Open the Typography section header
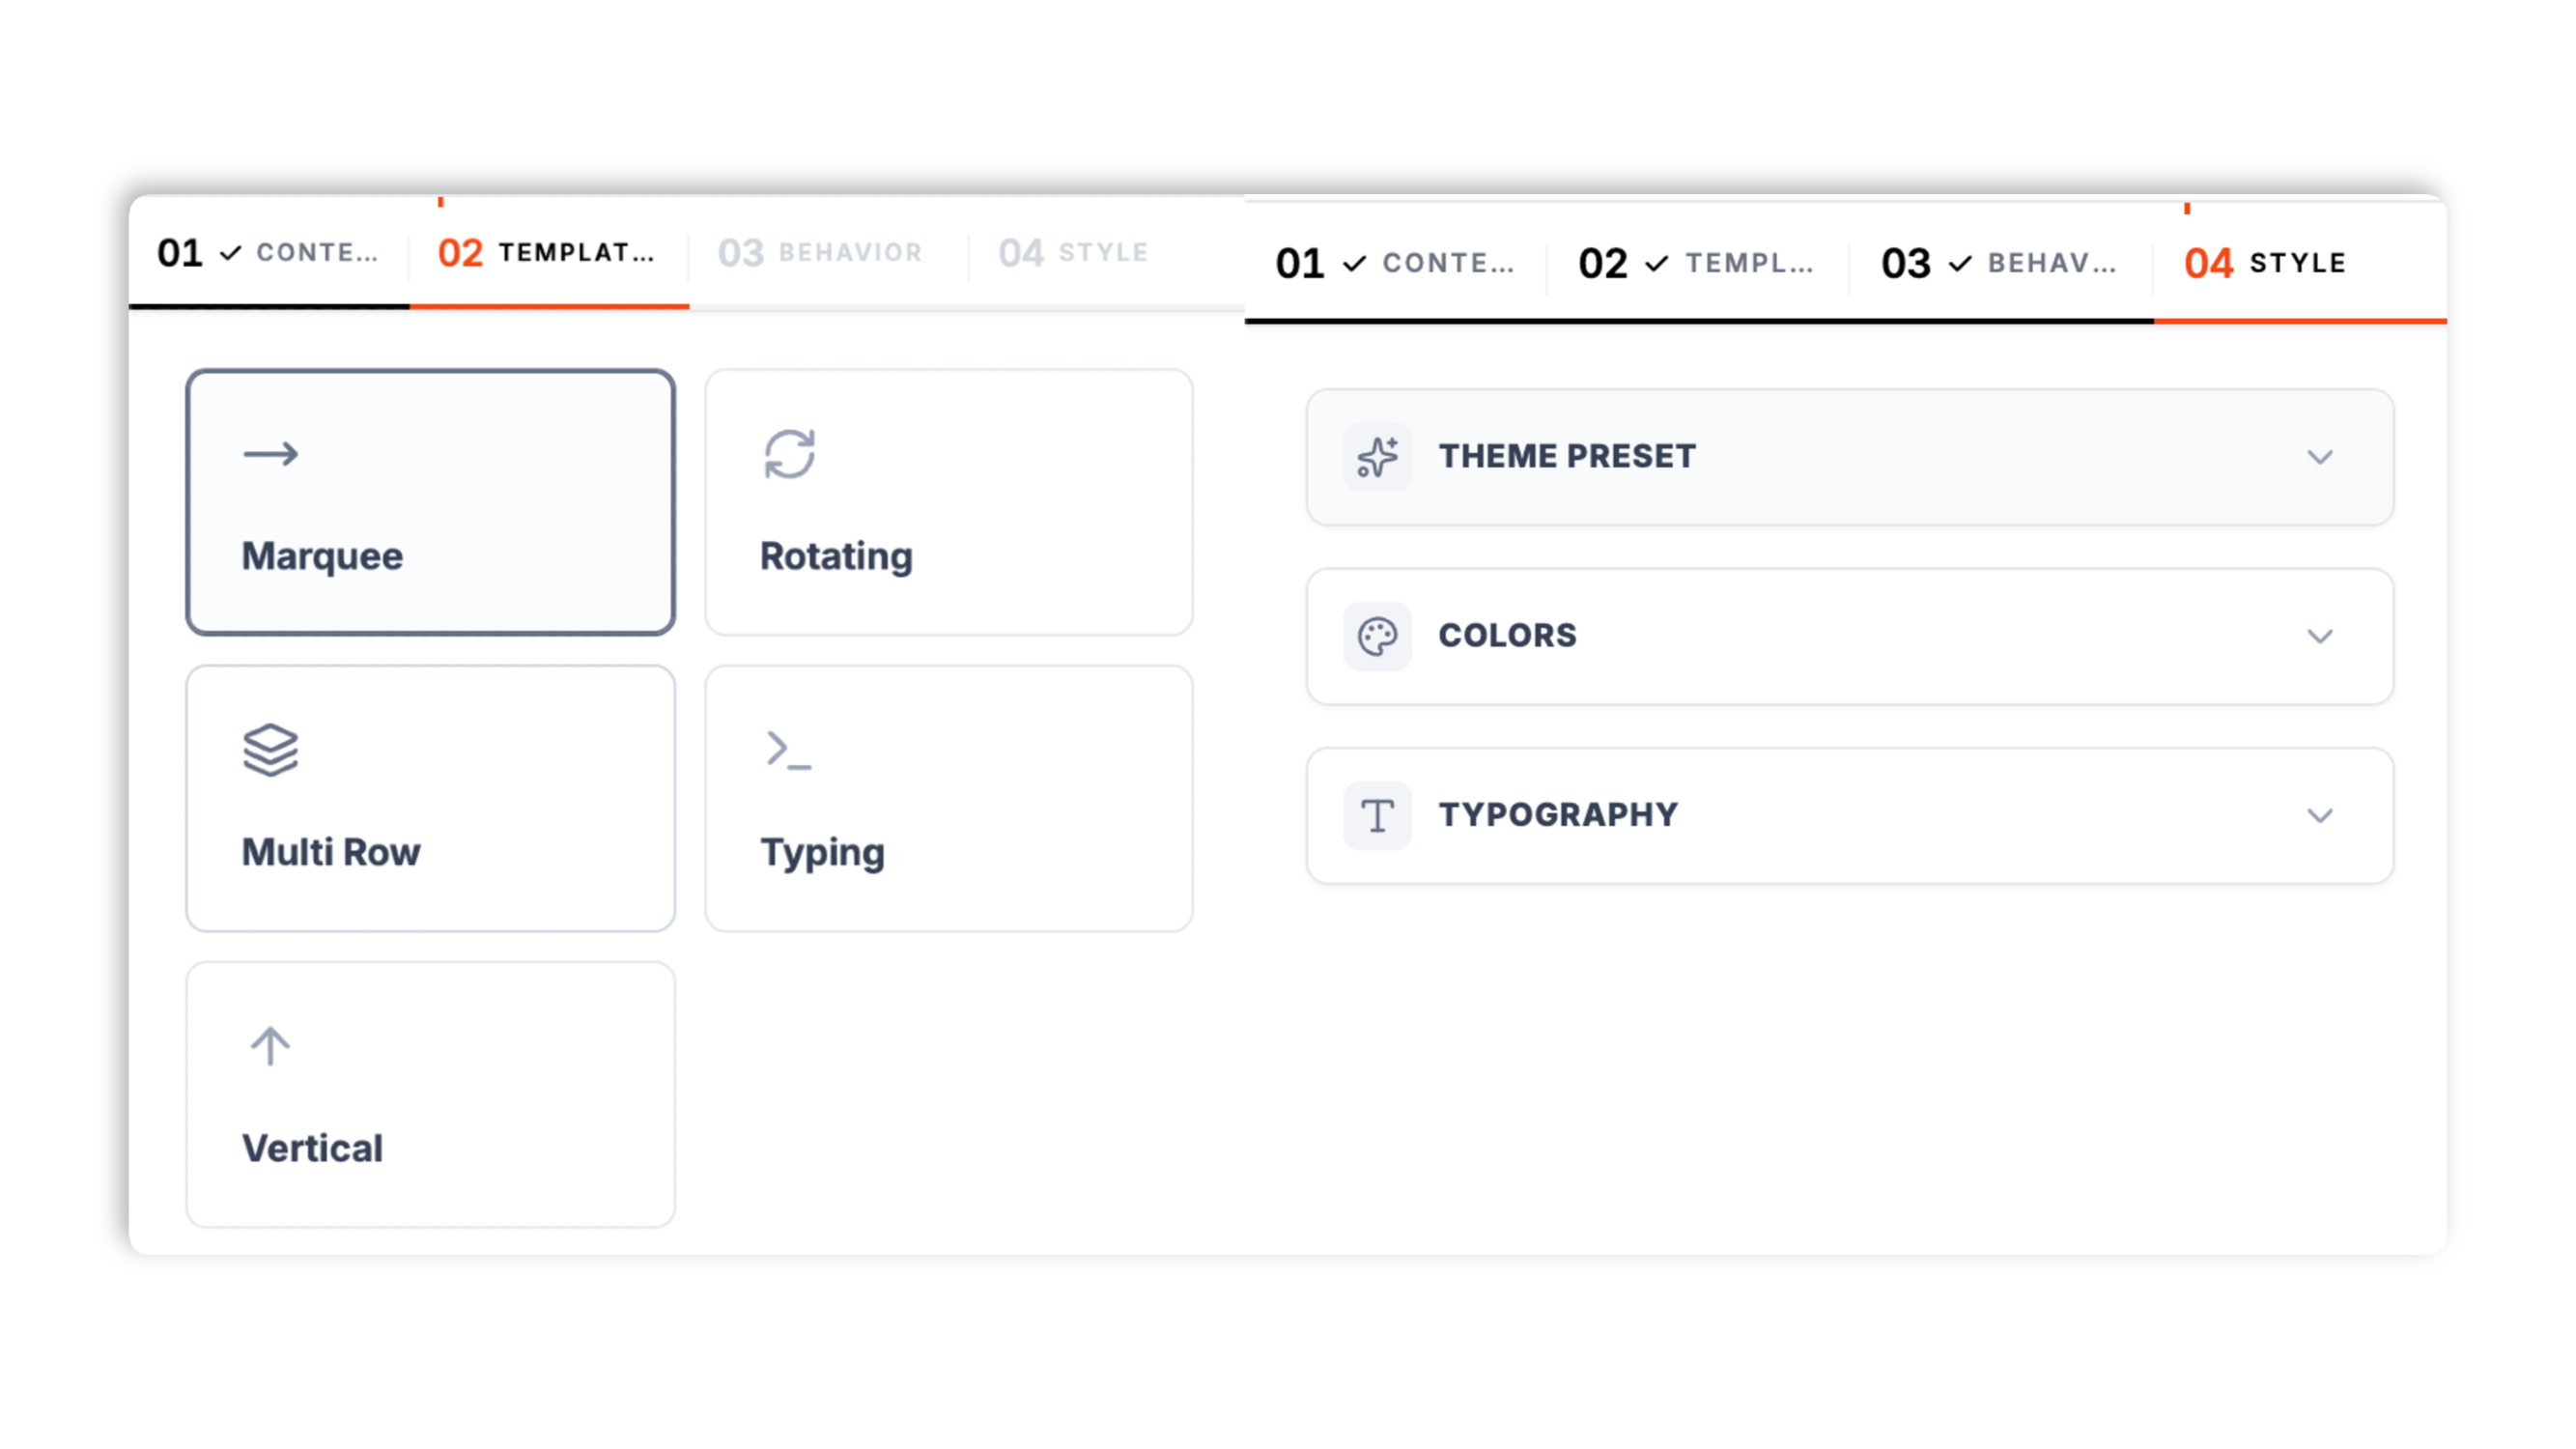Screen dimensions: 2576x1449 click(1849, 815)
